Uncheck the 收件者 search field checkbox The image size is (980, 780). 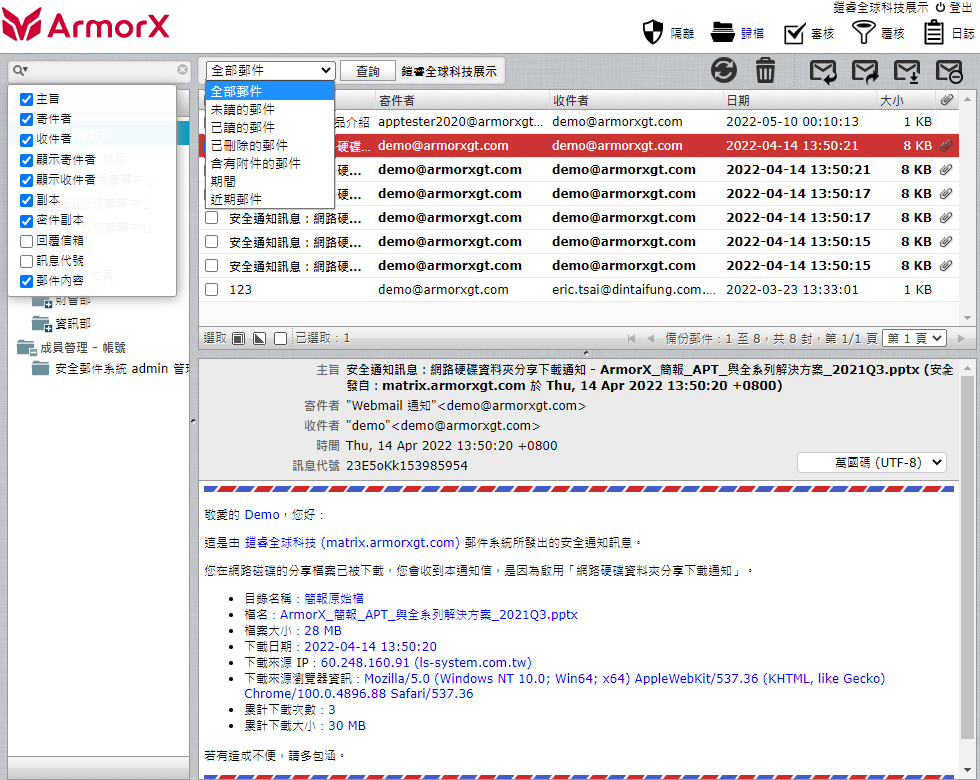tap(26, 139)
